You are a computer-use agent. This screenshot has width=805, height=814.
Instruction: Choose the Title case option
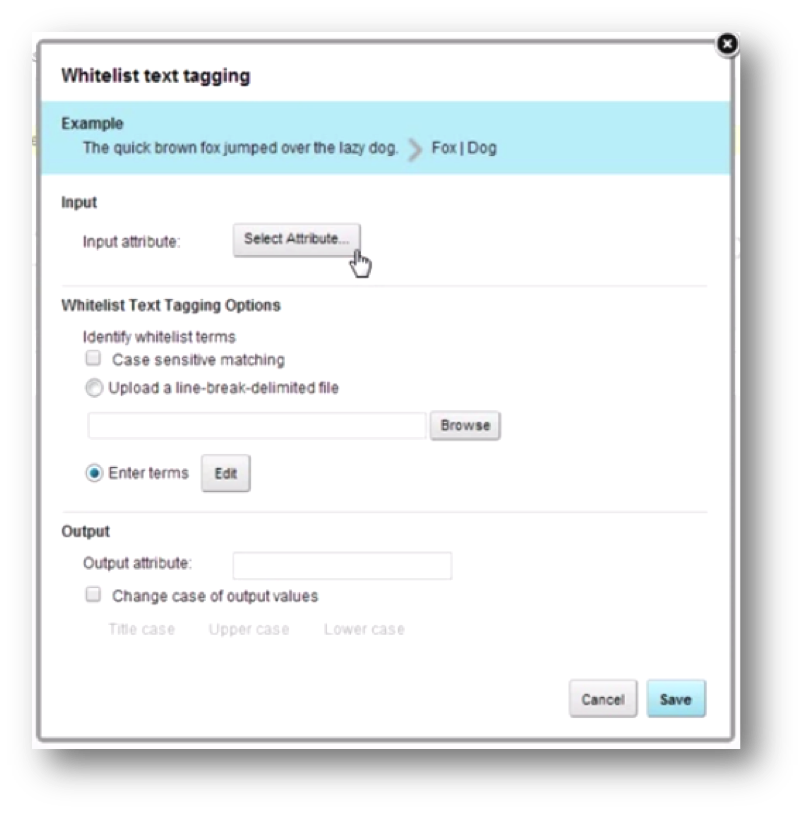click(x=141, y=629)
